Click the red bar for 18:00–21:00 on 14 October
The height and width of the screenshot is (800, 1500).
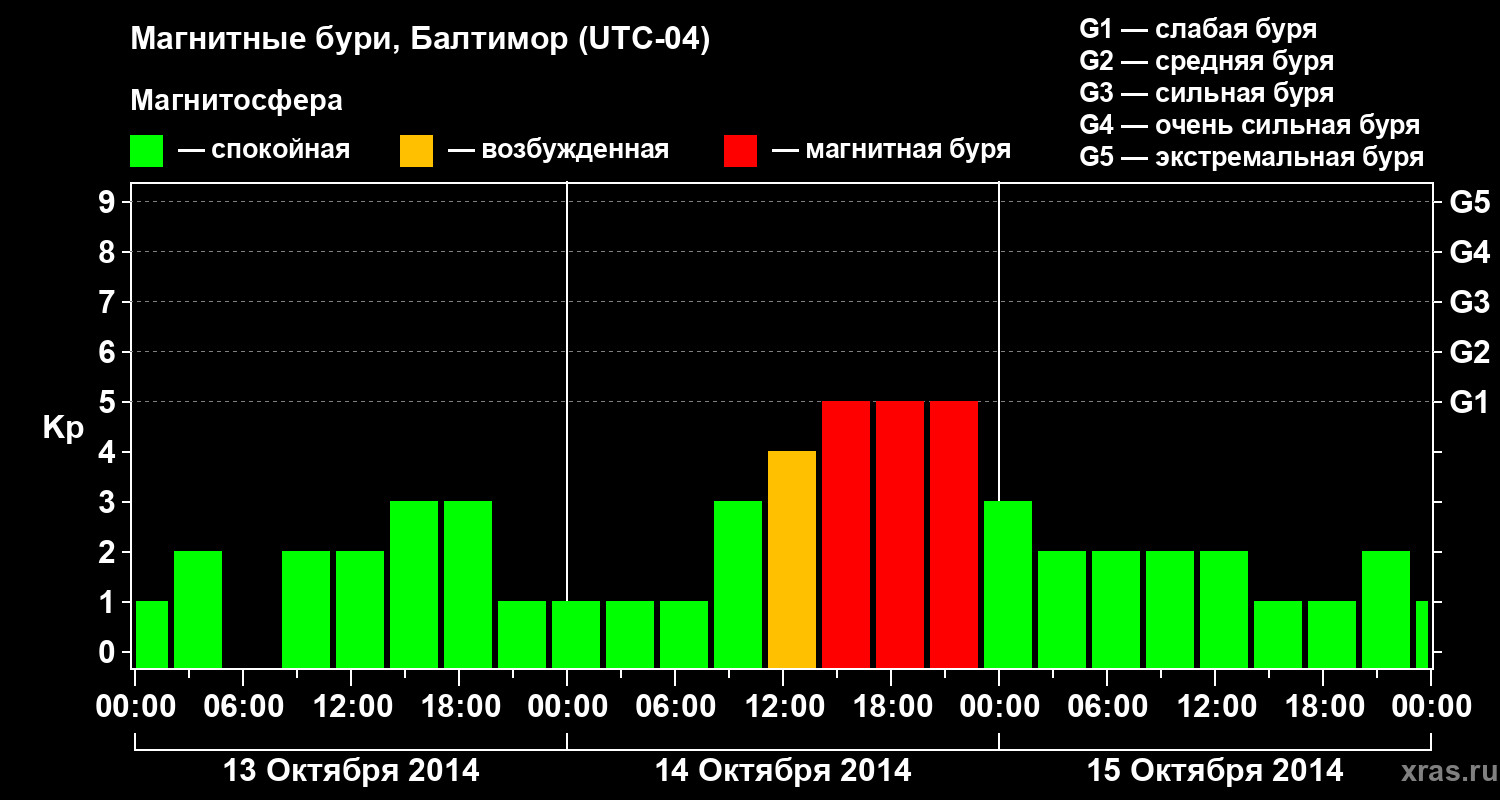900,534
